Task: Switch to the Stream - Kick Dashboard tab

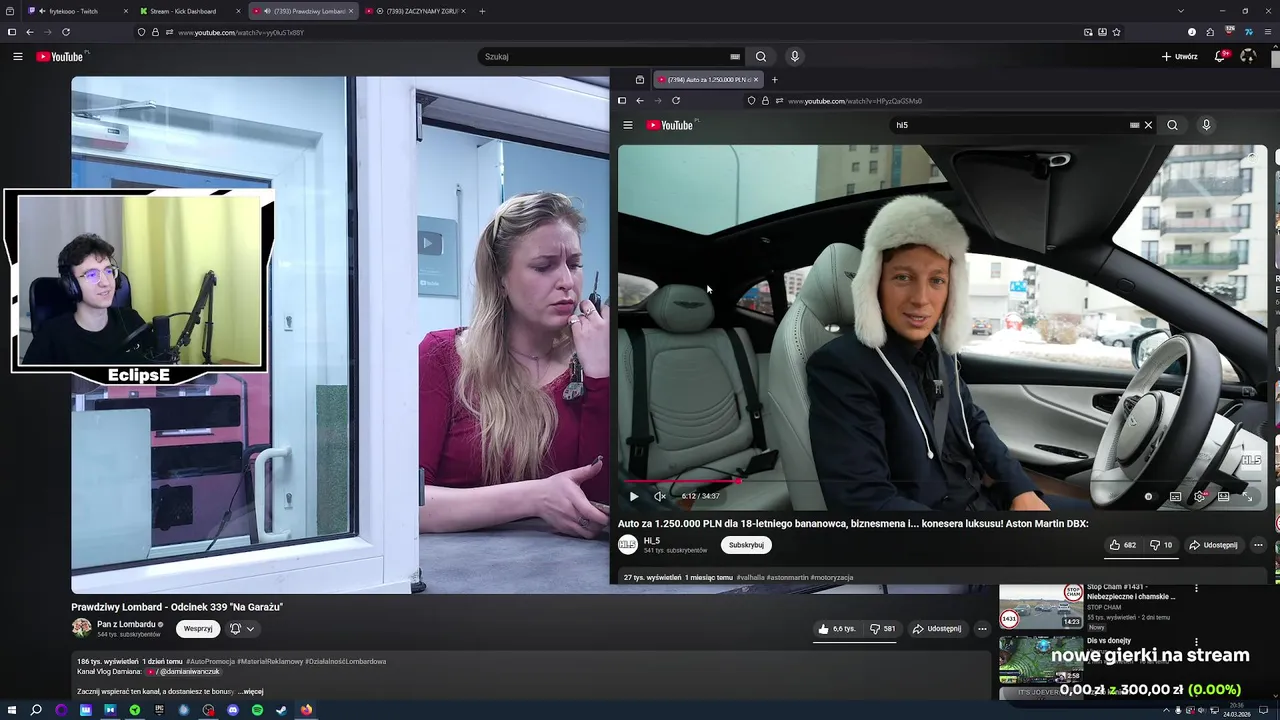Action: [x=190, y=11]
